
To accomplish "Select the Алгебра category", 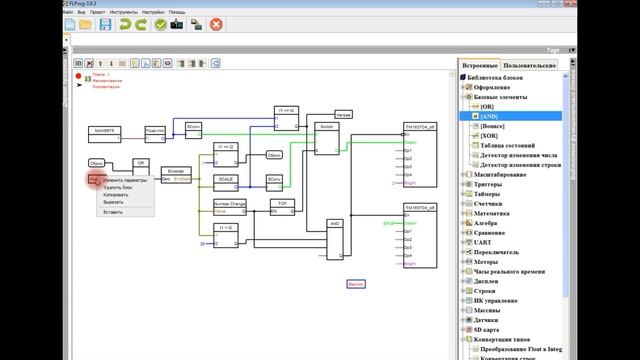I will [485, 223].
